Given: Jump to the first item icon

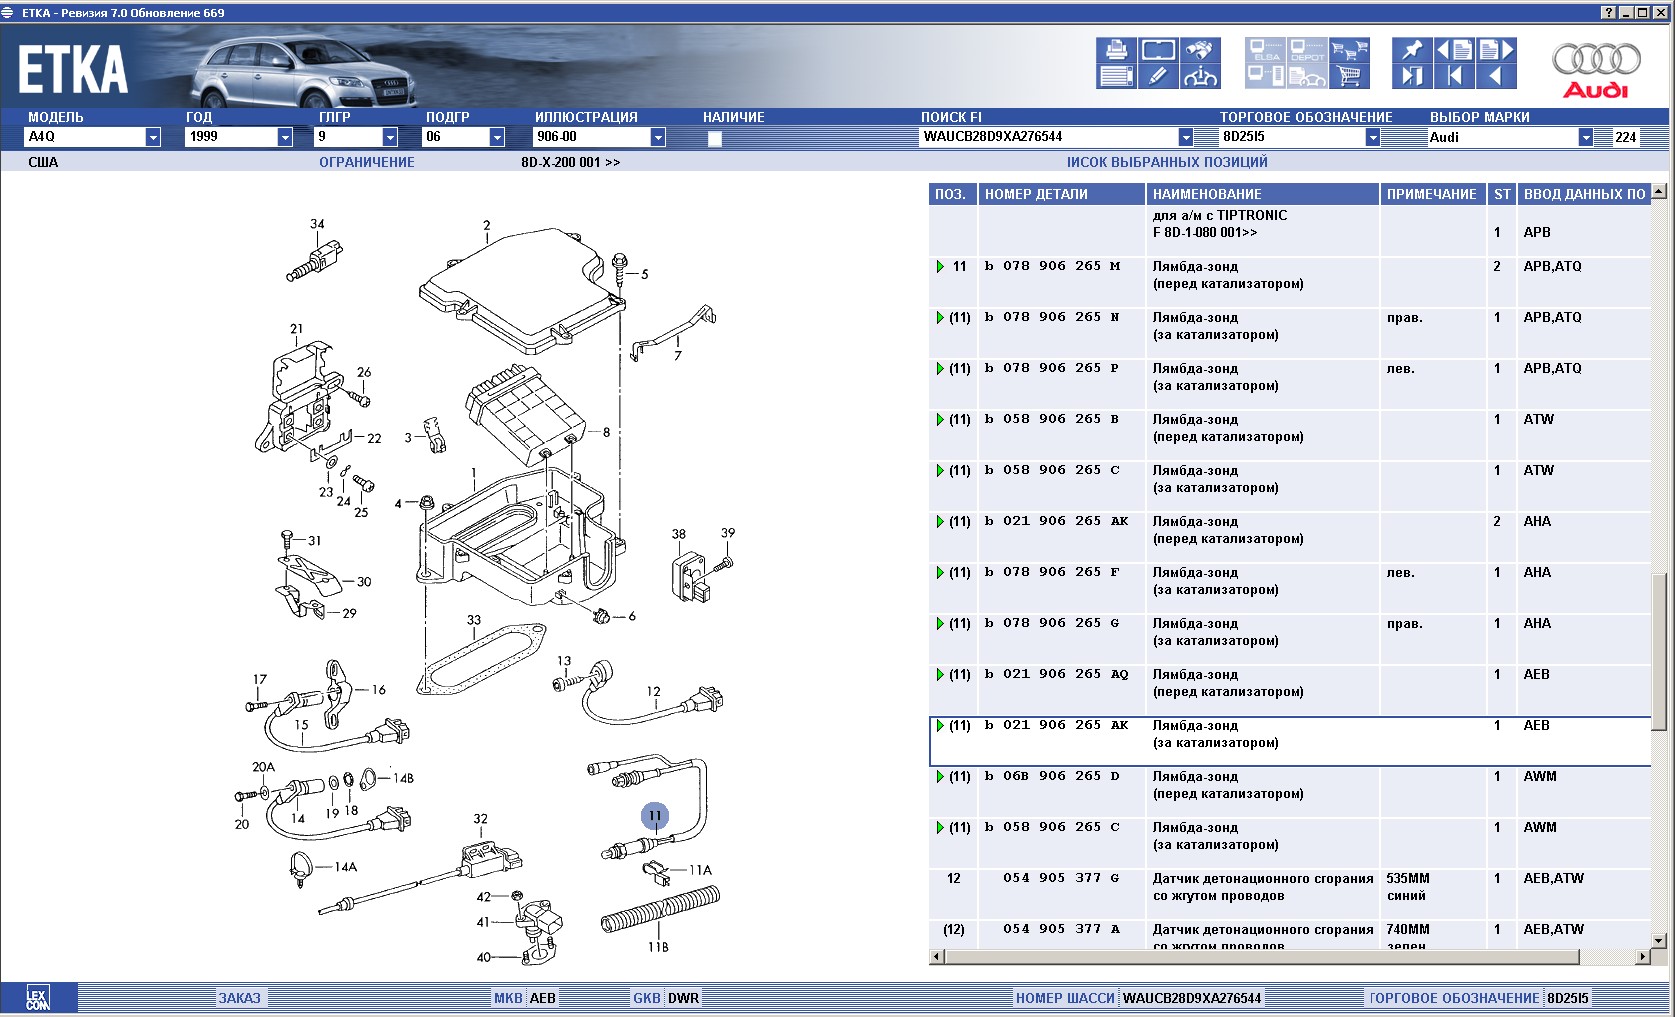Looking at the screenshot, I should (x=1454, y=76).
